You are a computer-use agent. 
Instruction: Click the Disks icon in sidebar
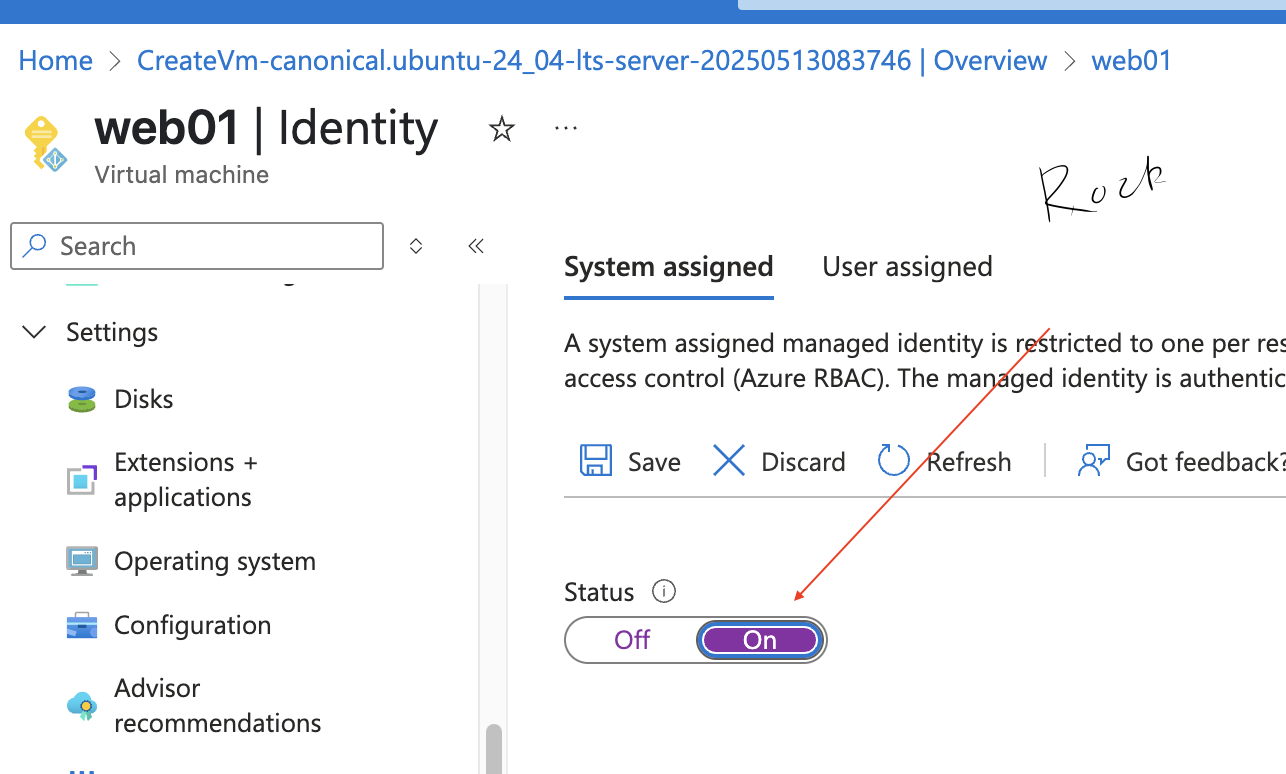(82, 399)
